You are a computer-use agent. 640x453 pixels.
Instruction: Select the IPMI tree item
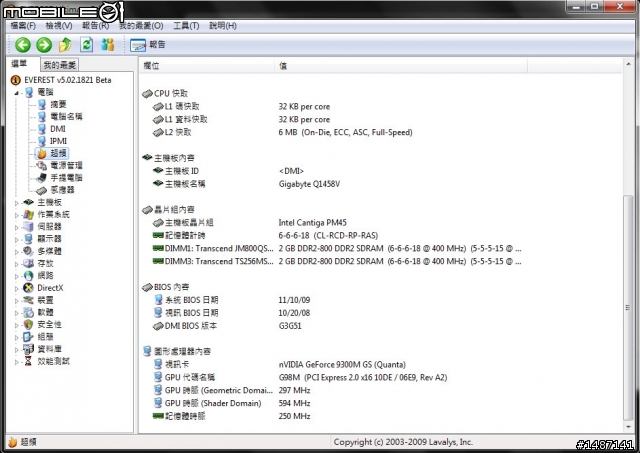pos(58,141)
